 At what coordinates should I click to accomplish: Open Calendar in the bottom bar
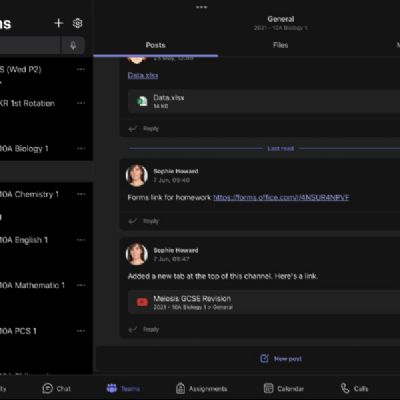284,388
